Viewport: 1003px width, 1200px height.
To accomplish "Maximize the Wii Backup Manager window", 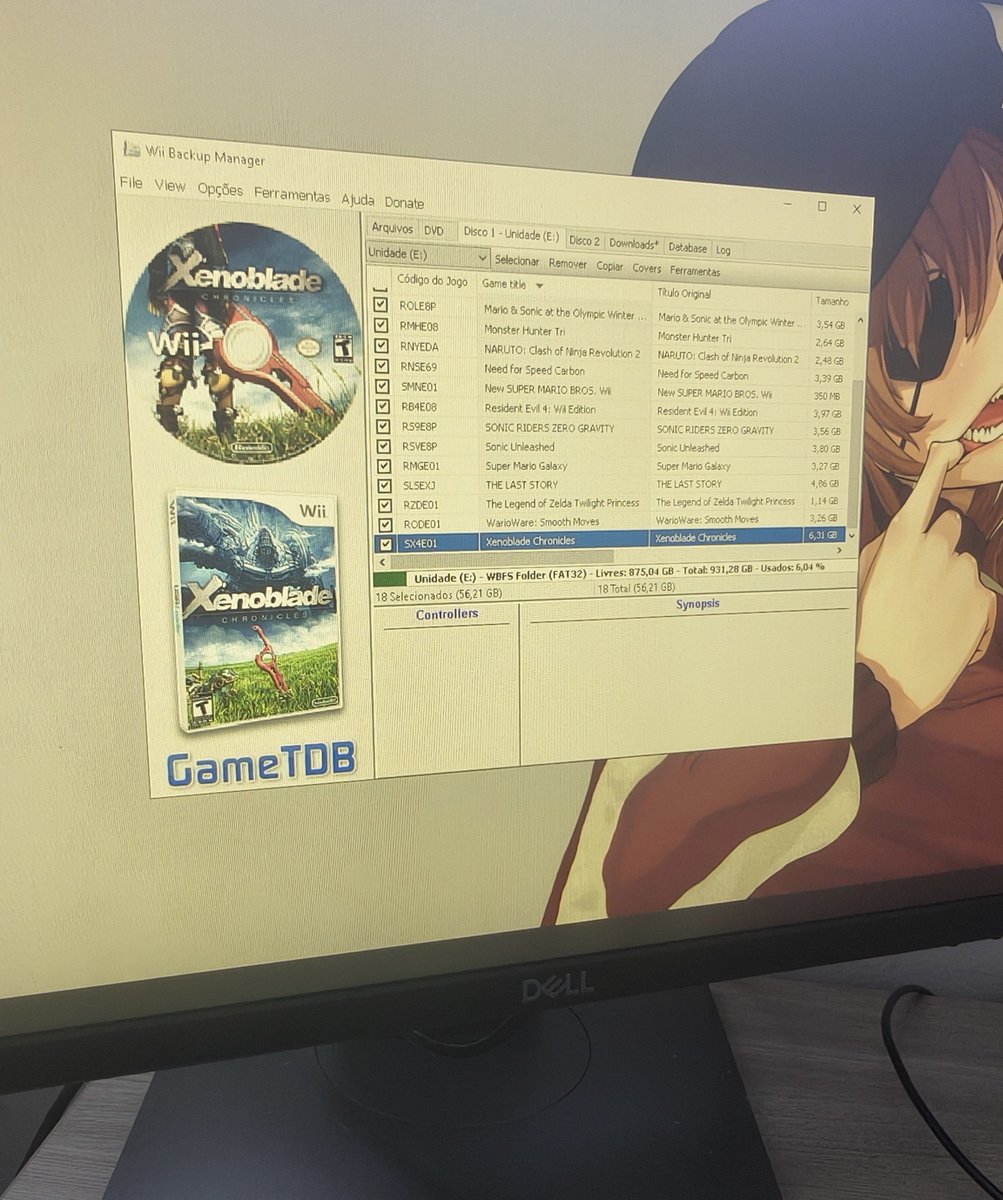I will click(822, 206).
